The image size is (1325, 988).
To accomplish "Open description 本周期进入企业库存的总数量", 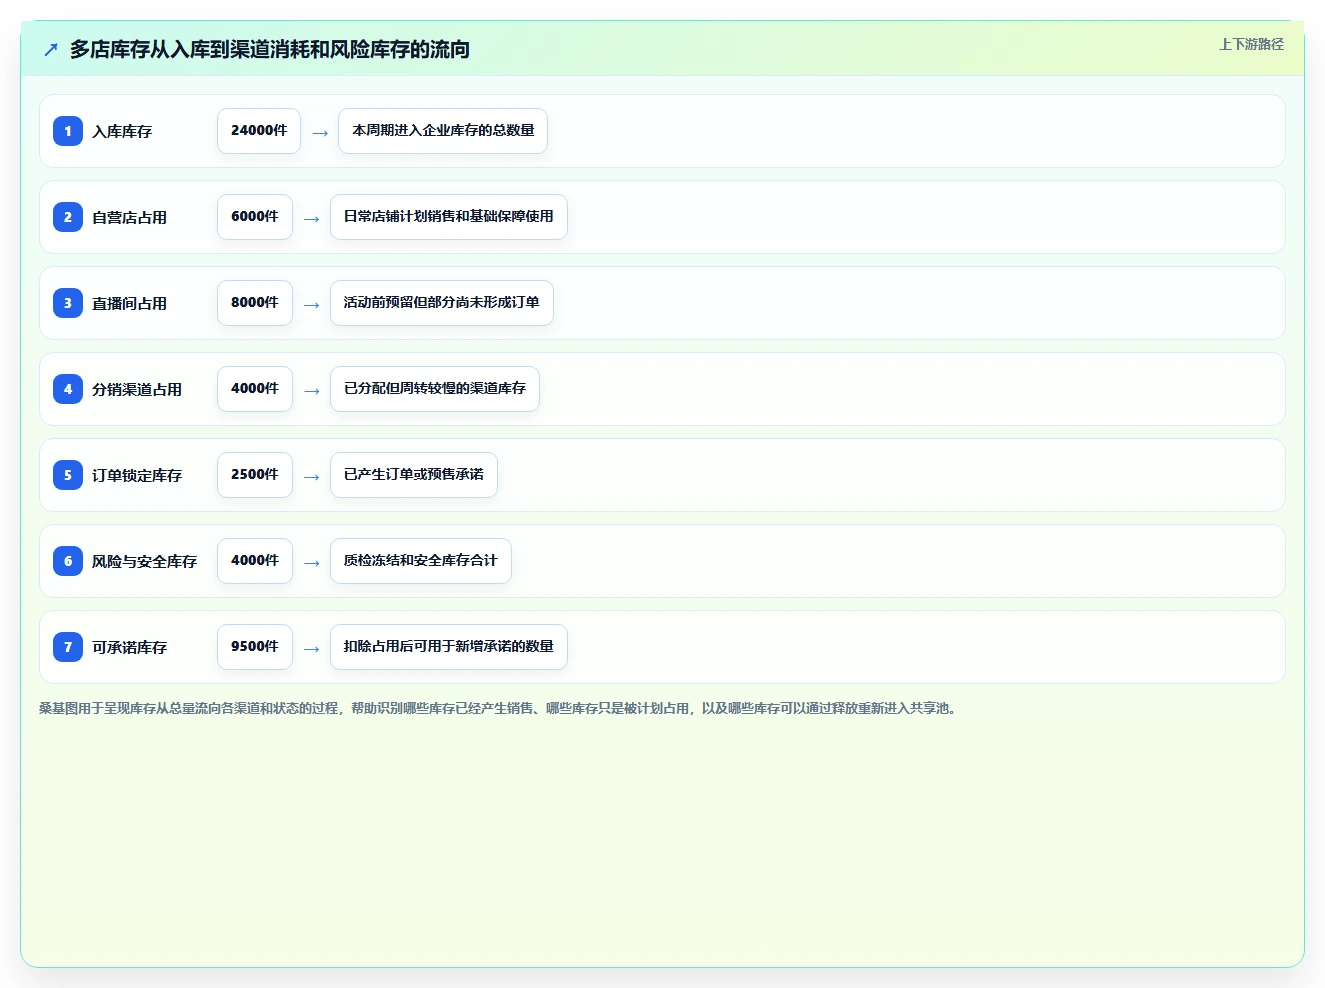I will [x=443, y=131].
